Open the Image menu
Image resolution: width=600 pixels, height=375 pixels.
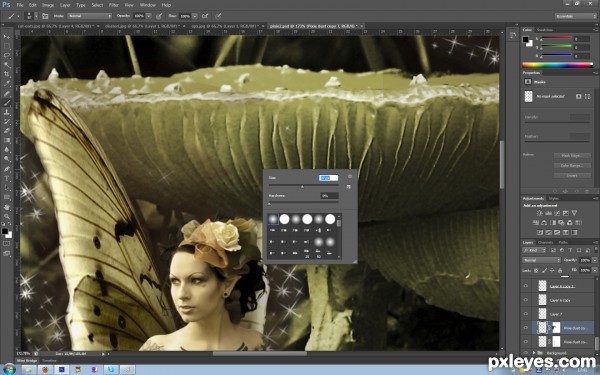pos(48,5)
